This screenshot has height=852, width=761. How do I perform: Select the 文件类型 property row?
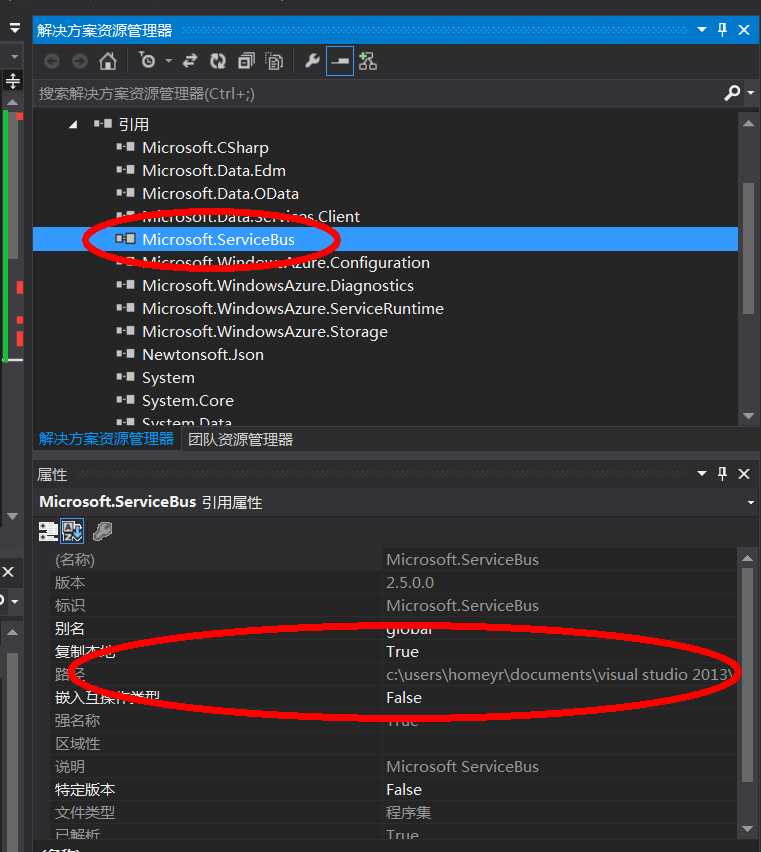pos(393,813)
